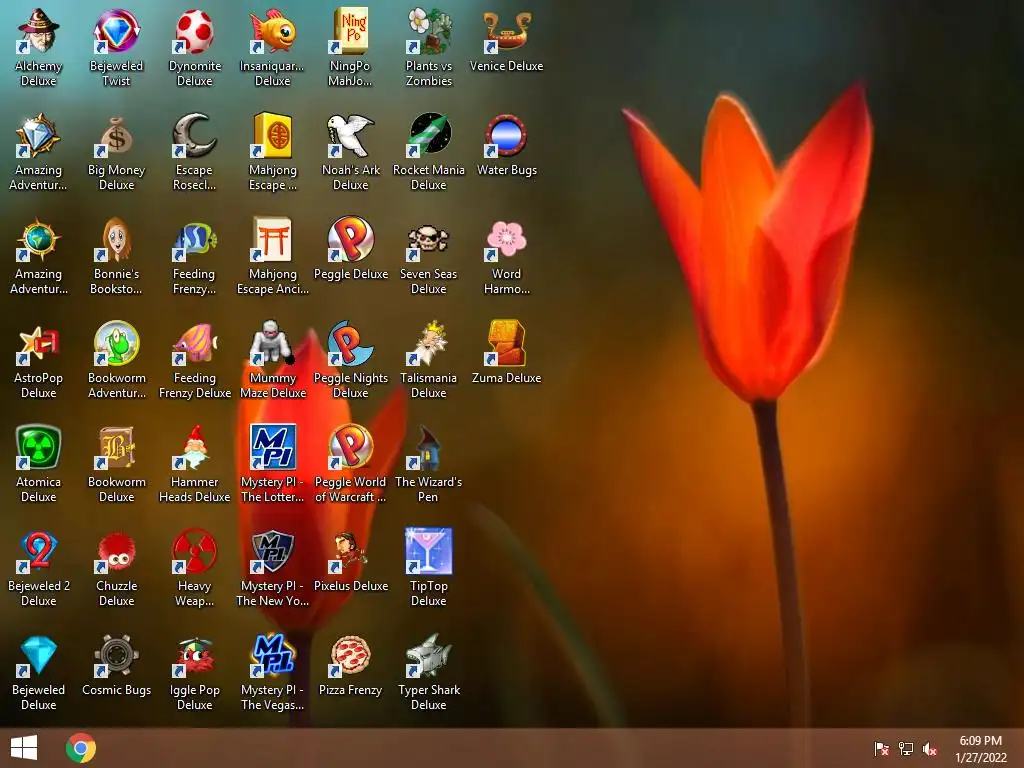
Task: Click the Peggle Deluxe icon
Action: (351, 239)
